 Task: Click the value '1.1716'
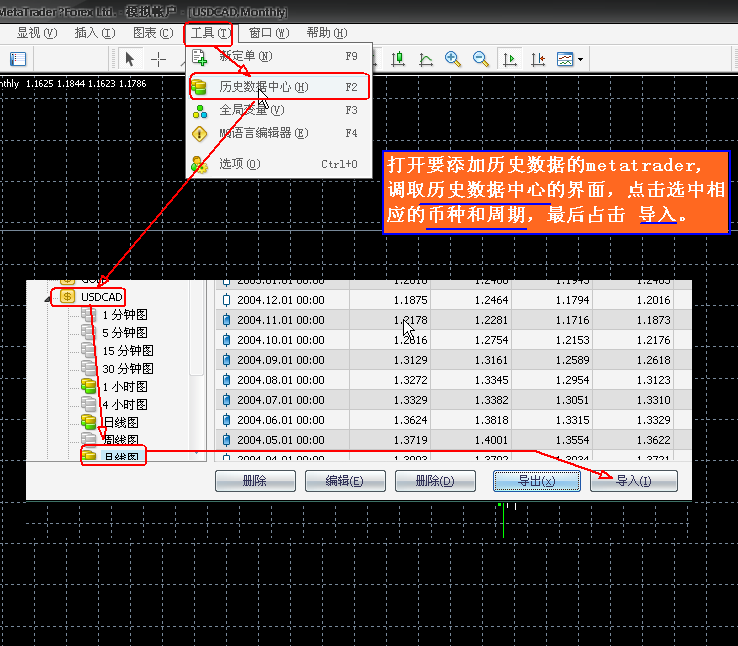pos(572,320)
